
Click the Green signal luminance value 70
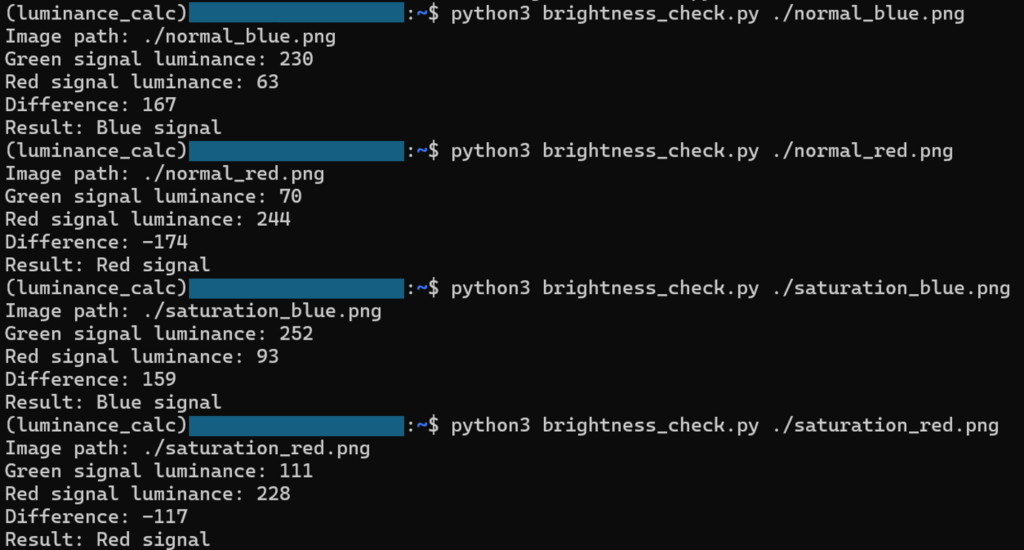(x=290, y=197)
